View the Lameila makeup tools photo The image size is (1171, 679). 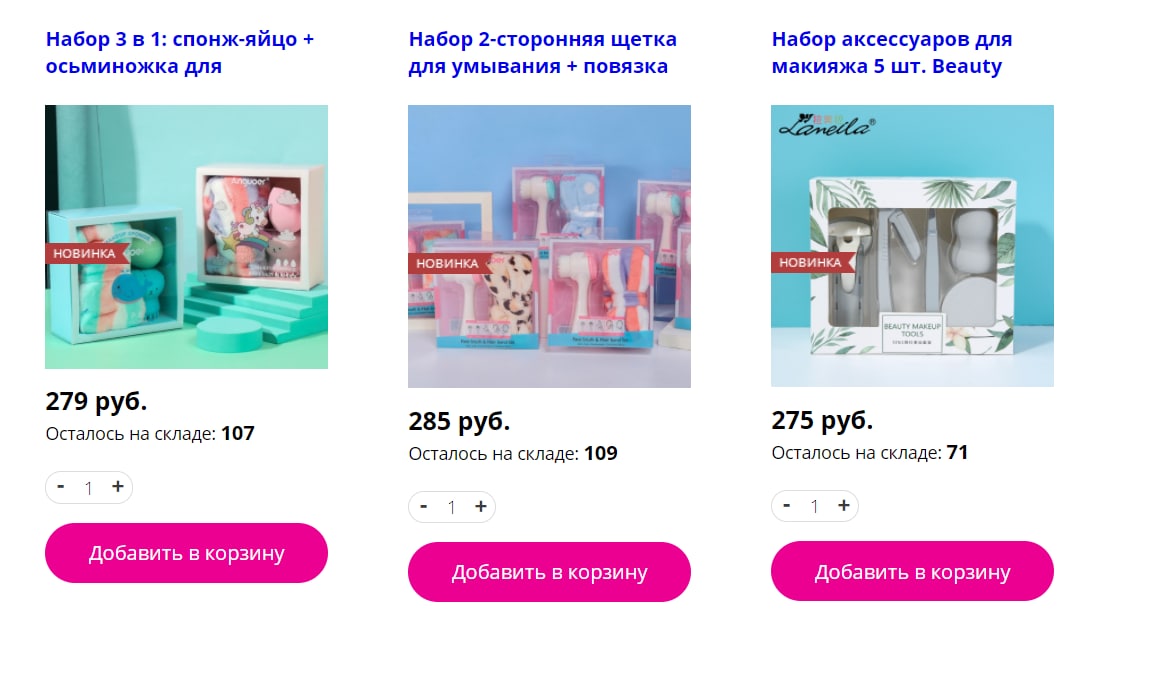[x=912, y=246]
